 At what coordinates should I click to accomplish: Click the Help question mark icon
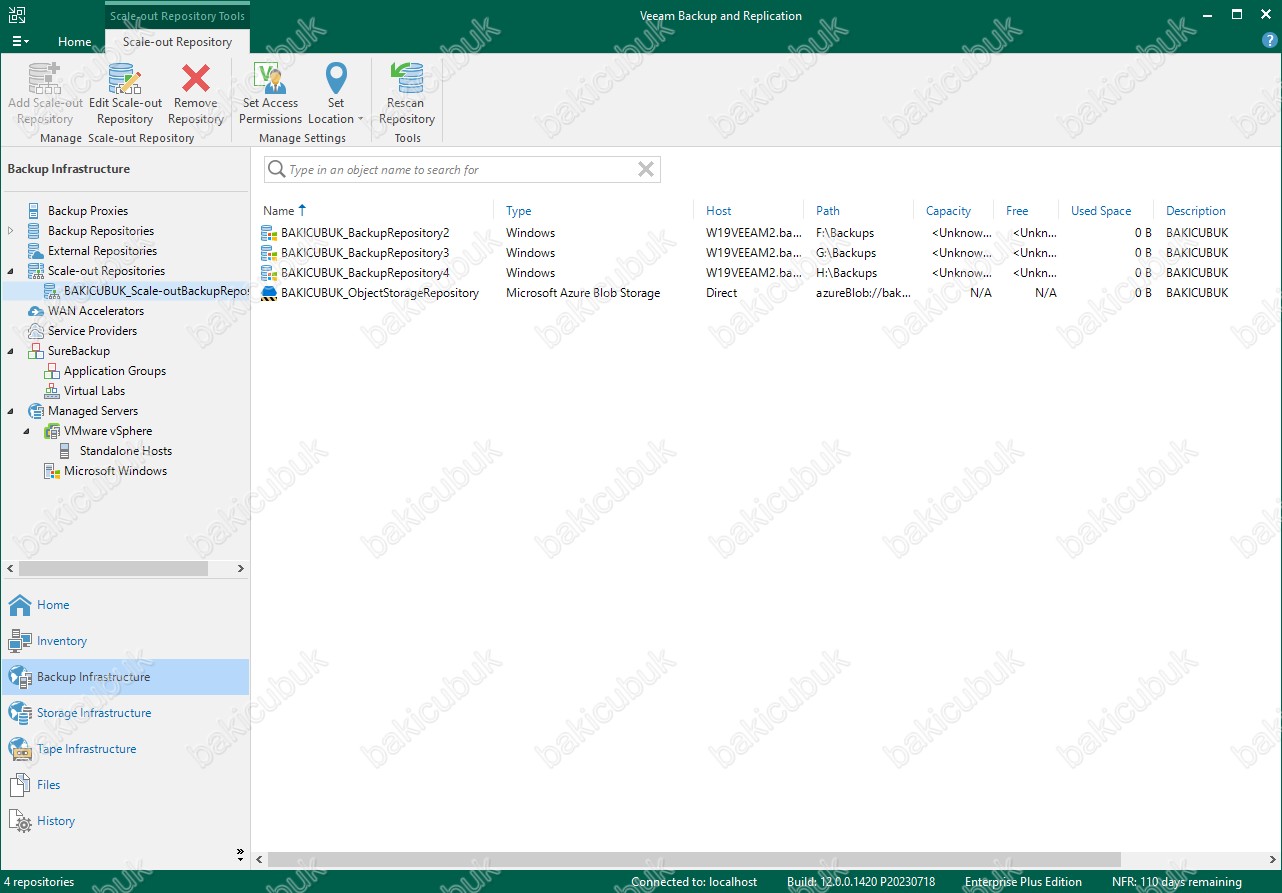(1269, 41)
